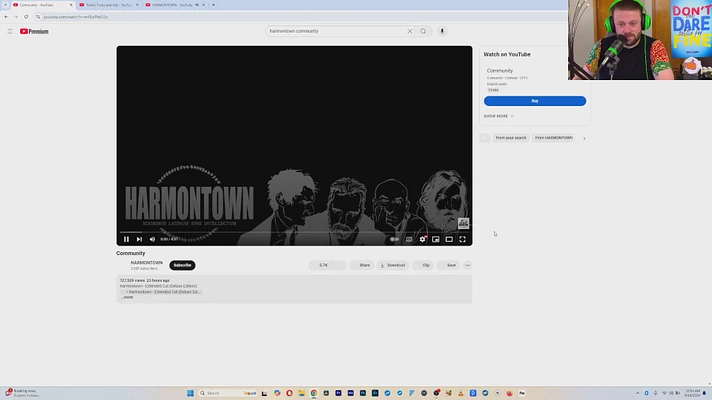Switch to theater mode
The width and height of the screenshot is (712, 400).
coord(449,239)
